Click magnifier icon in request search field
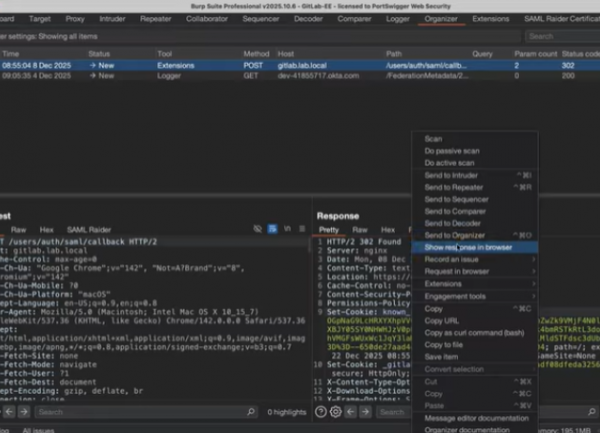This screenshot has width=600, height=433. tap(251, 412)
